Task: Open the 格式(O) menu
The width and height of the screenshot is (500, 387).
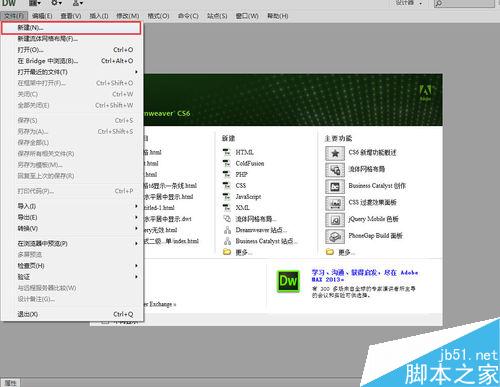Action: [158, 16]
